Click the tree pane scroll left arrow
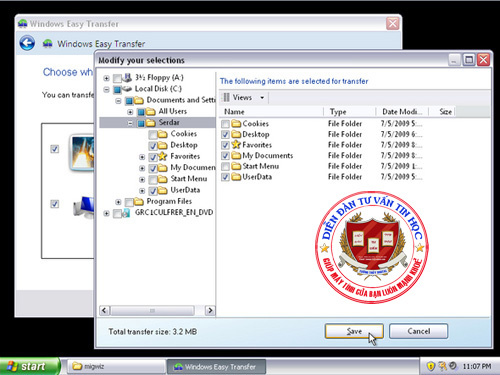The width and height of the screenshot is (500, 375). 104,311
